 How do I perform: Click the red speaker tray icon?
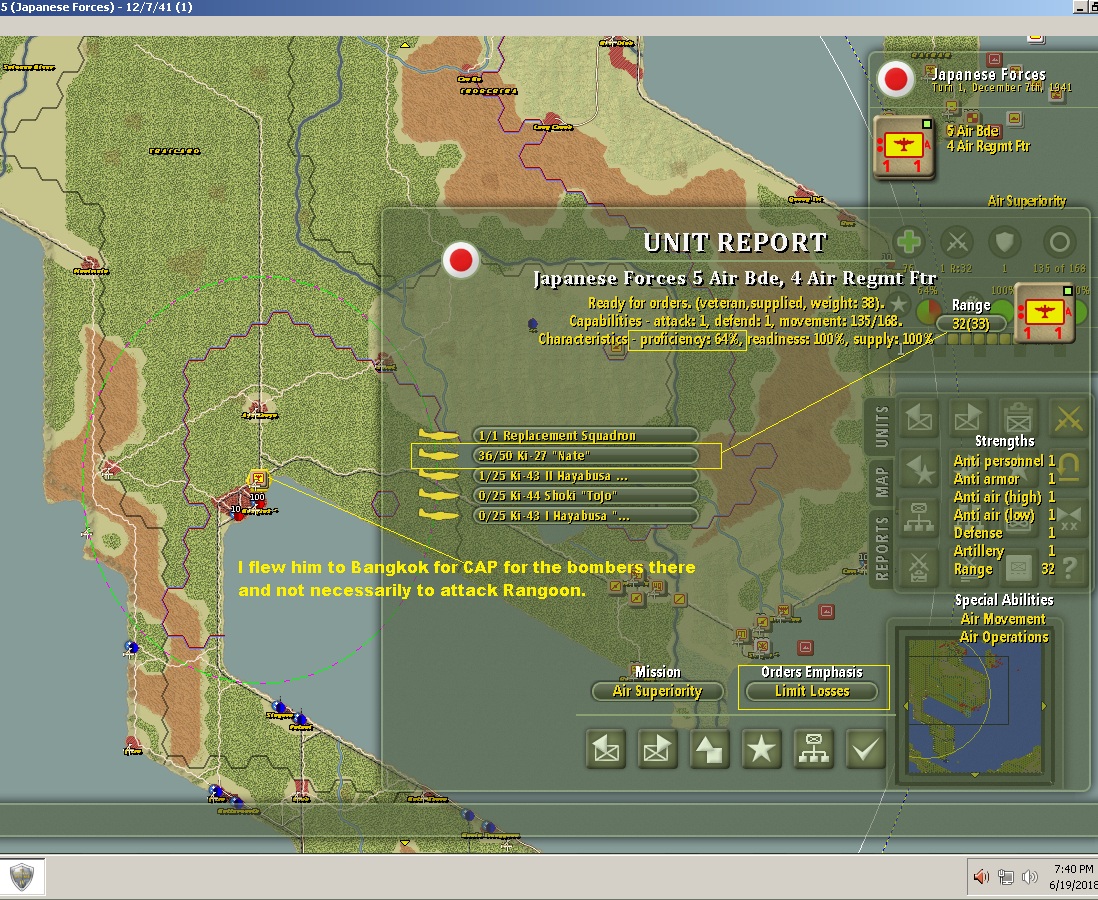981,876
